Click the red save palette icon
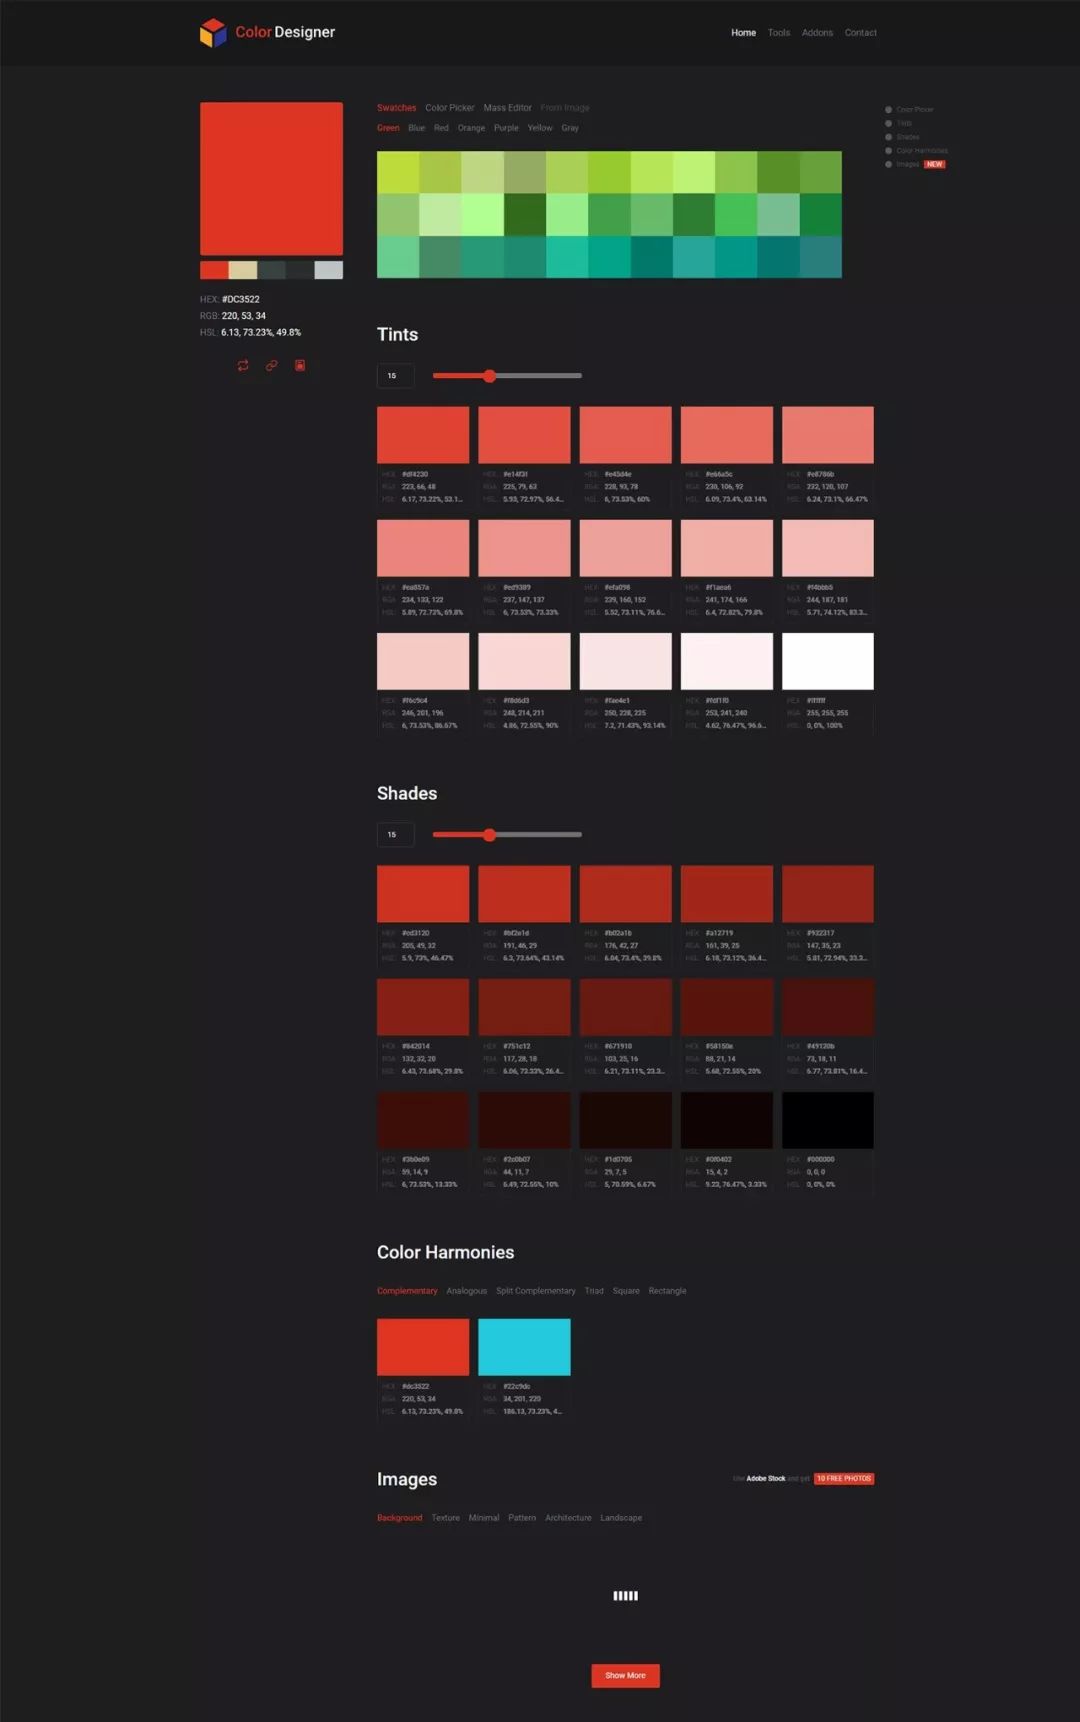The image size is (1080, 1722). pyautogui.click(x=300, y=365)
